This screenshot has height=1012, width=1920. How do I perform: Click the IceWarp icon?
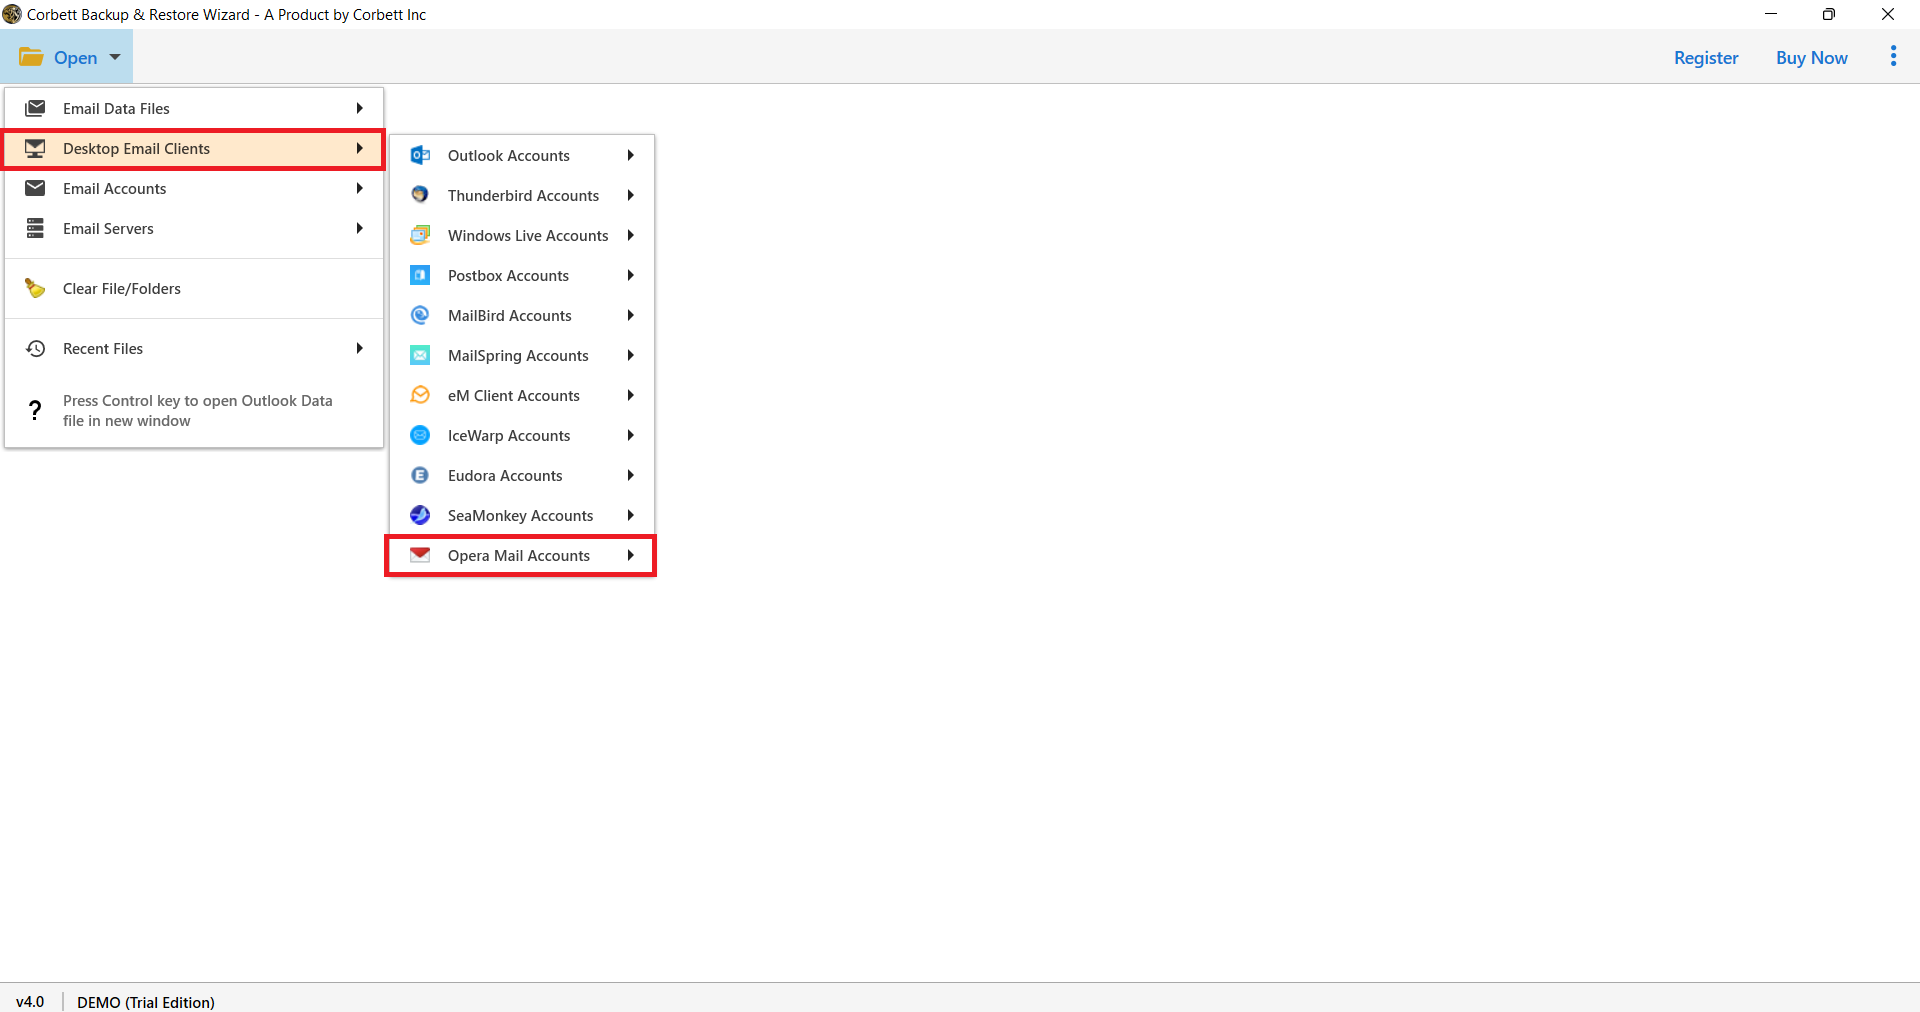[420, 435]
